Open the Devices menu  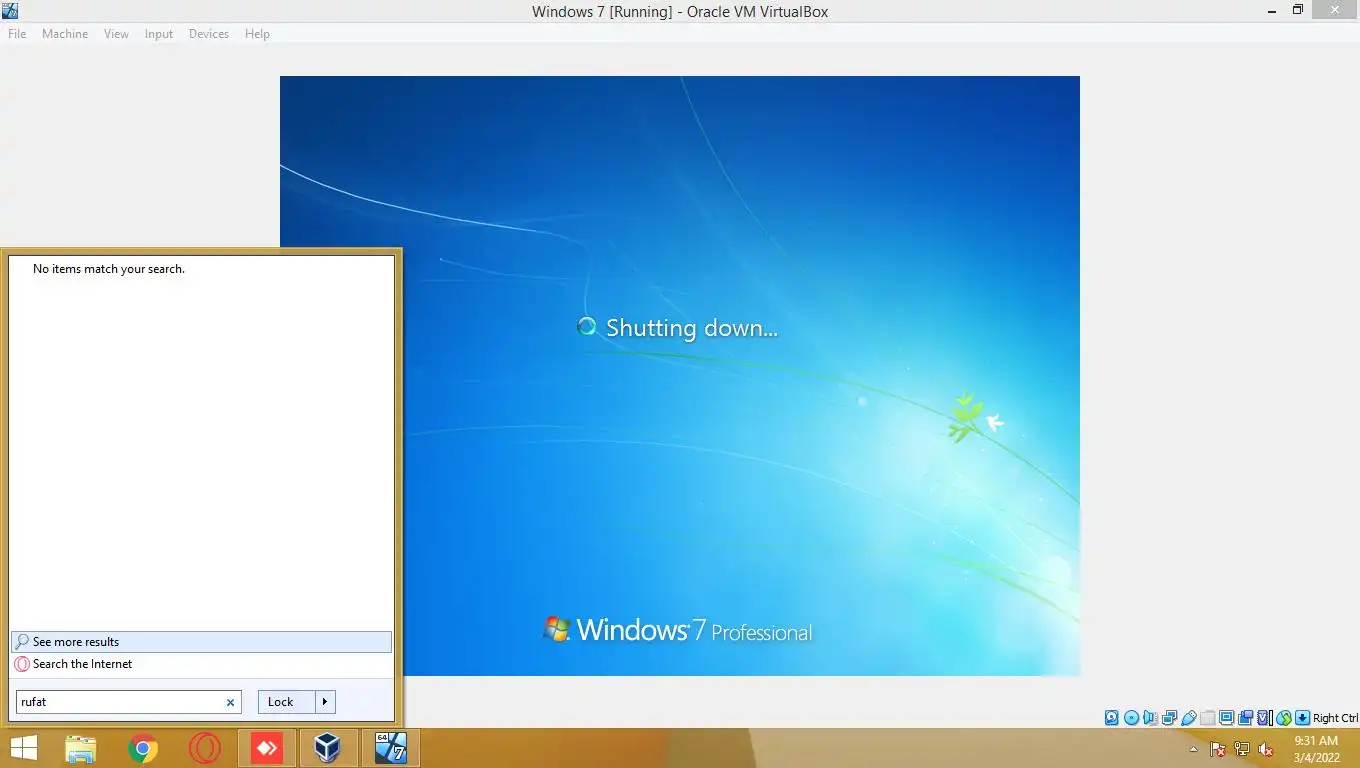tap(209, 34)
